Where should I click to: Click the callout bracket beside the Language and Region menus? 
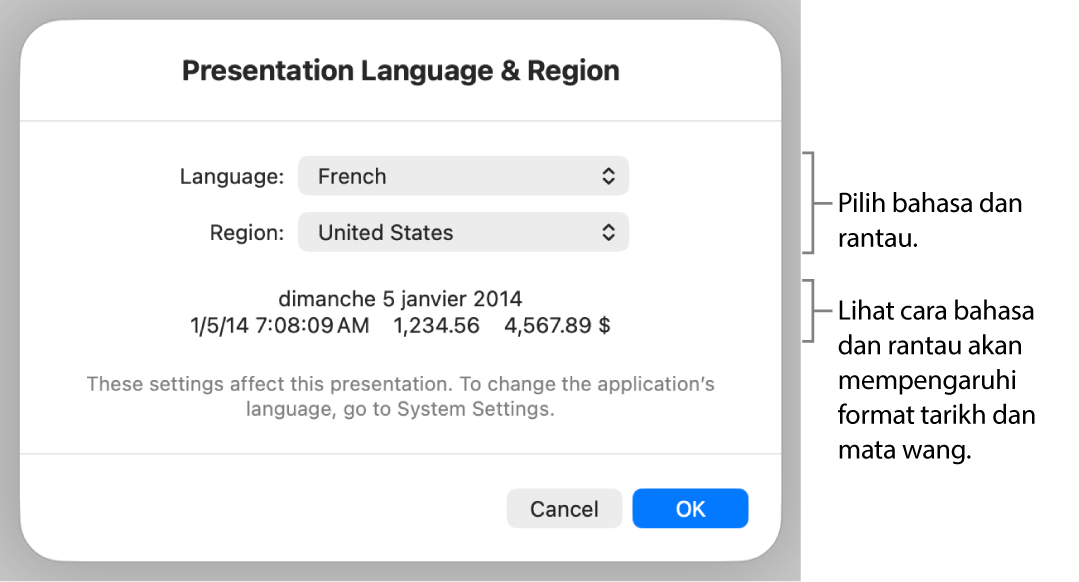[x=817, y=203]
